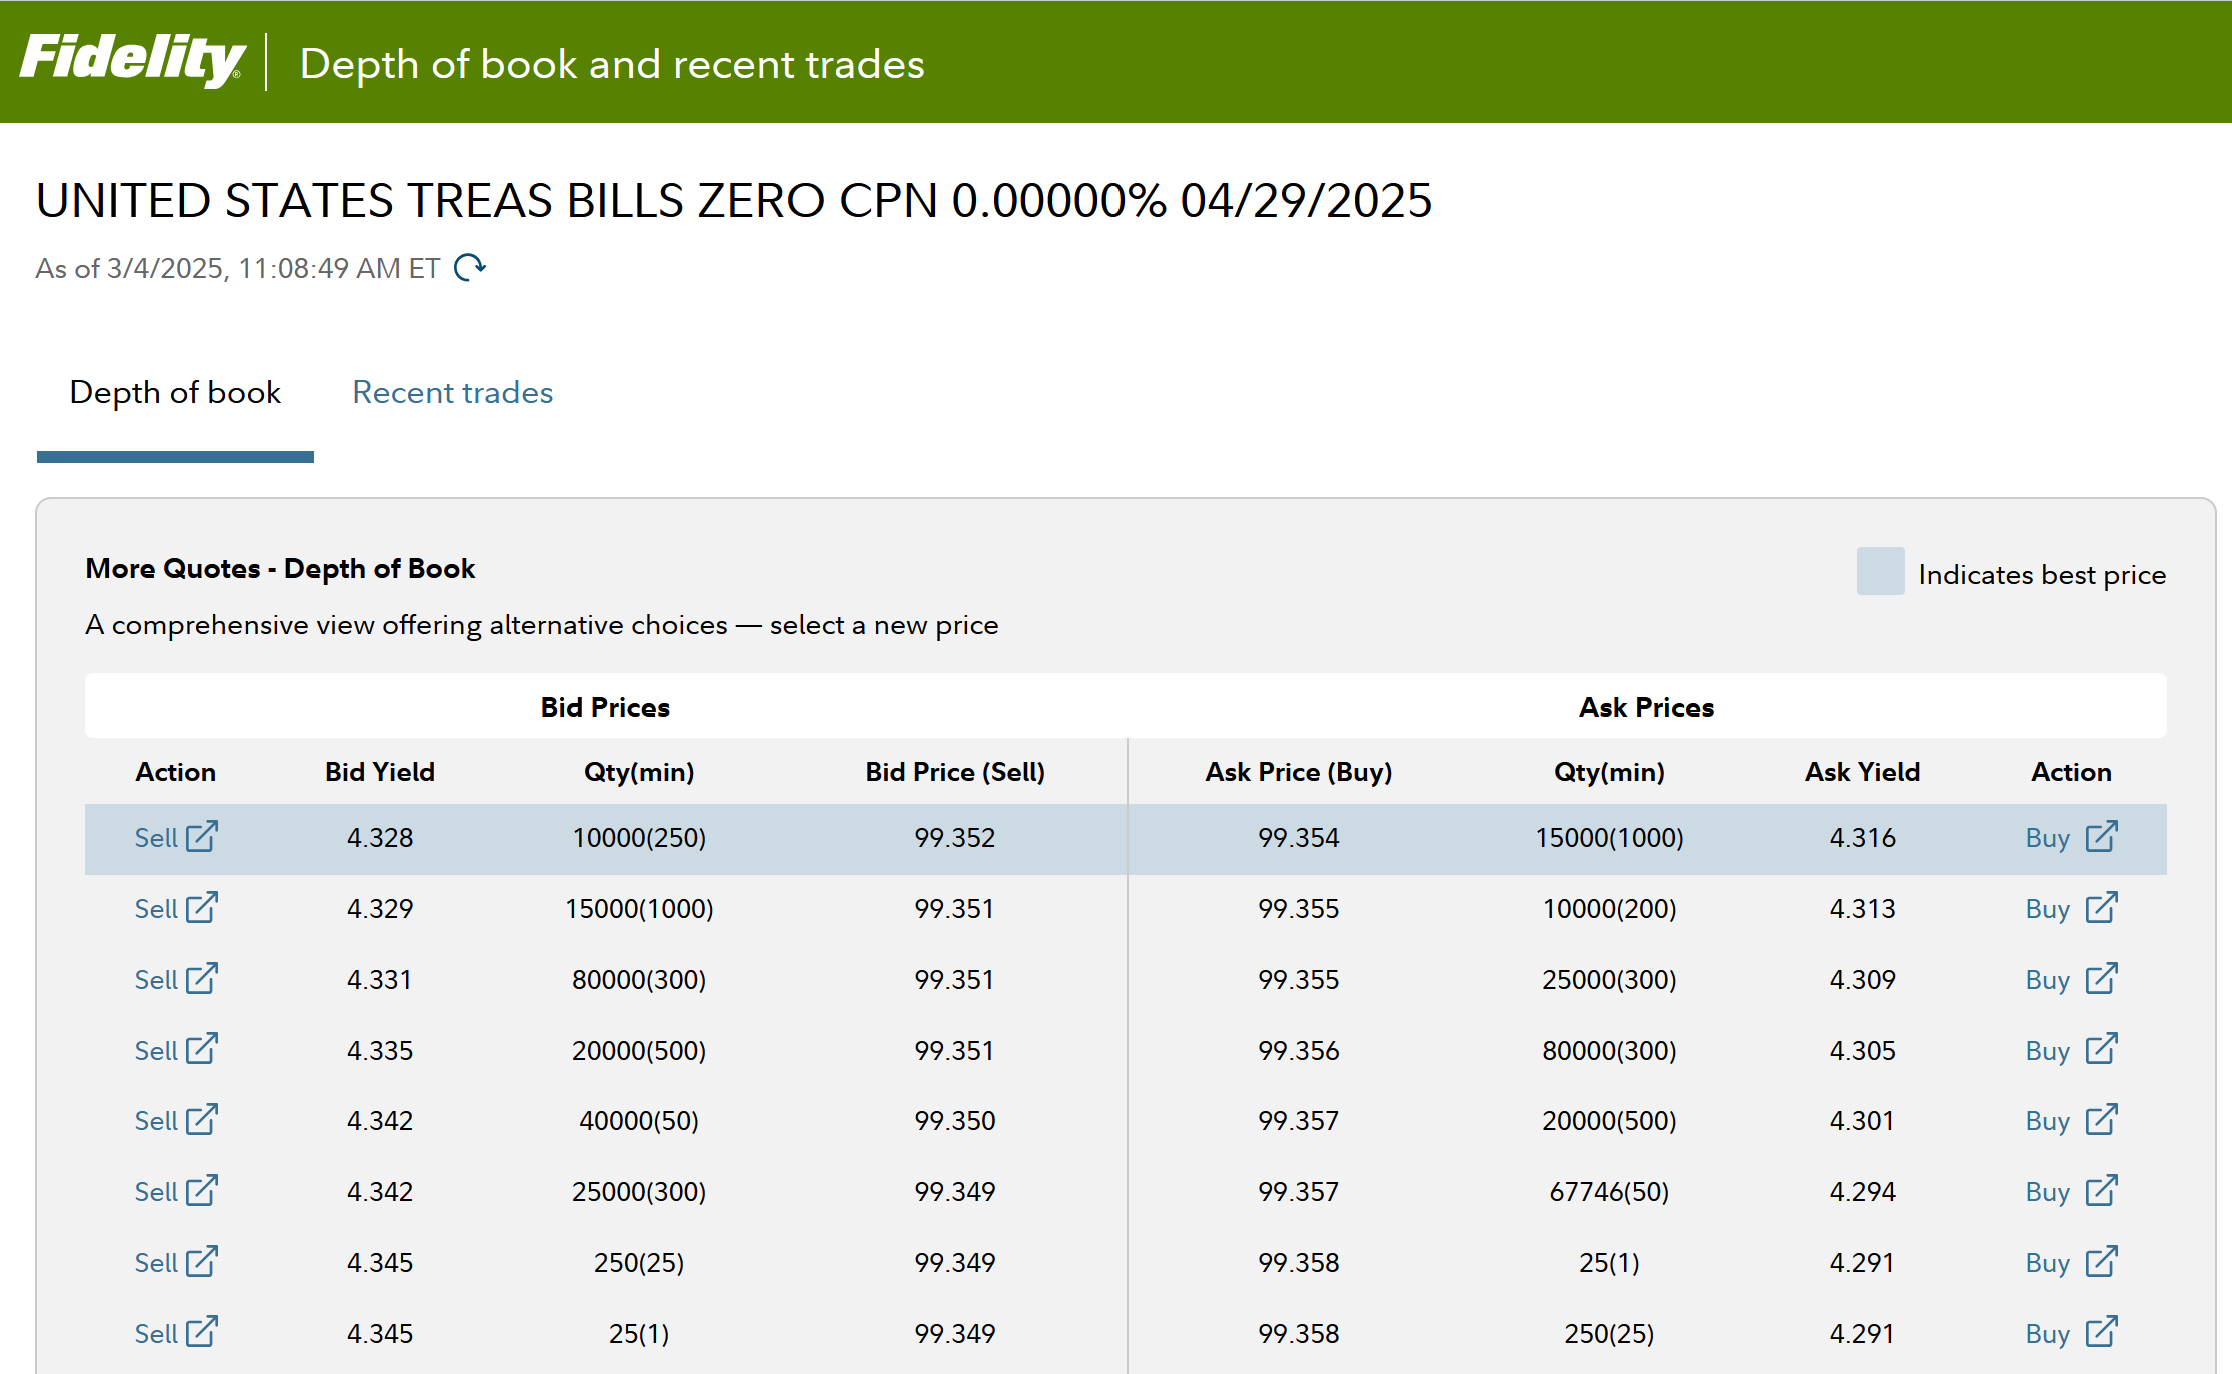Click Buy link at ask price 99.355 qty 25000(300)
2232x1374 pixels.
2046,980
